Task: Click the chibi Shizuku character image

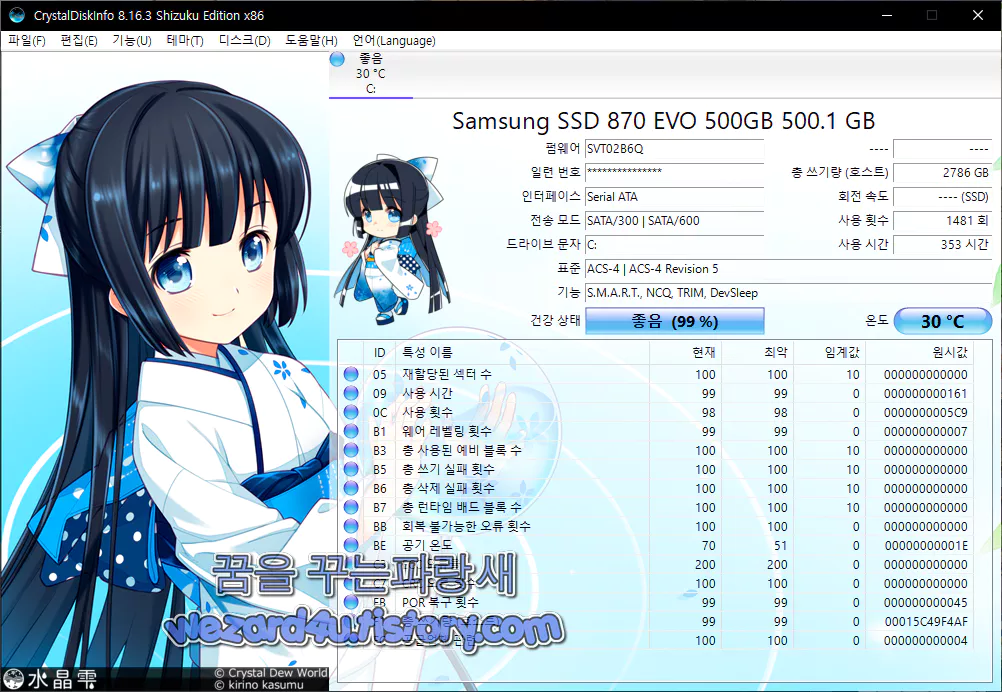Action: [392, 240]
